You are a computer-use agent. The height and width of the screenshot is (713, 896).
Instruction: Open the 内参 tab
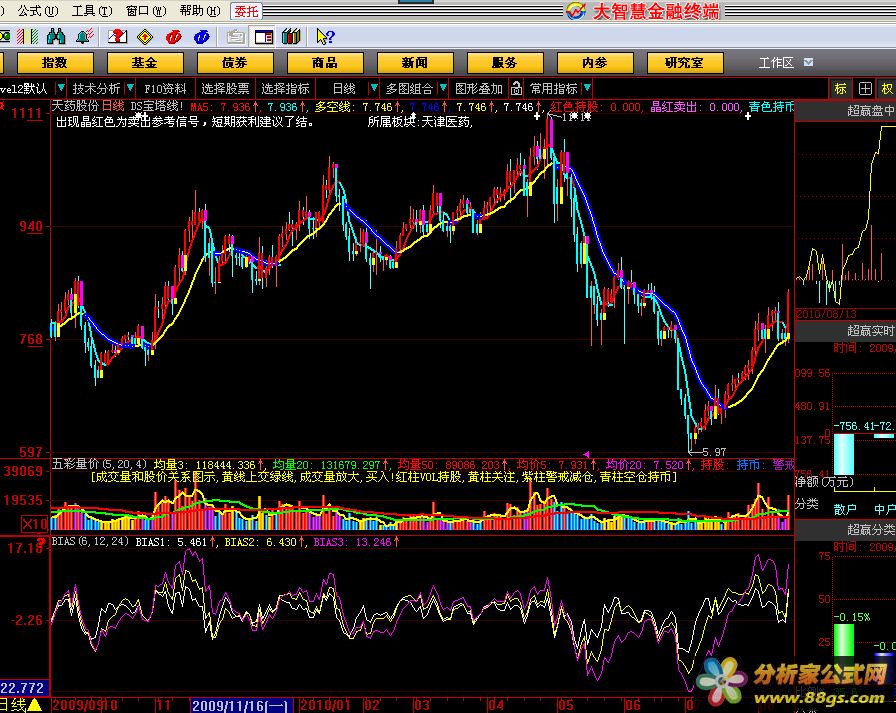[595, 63]
